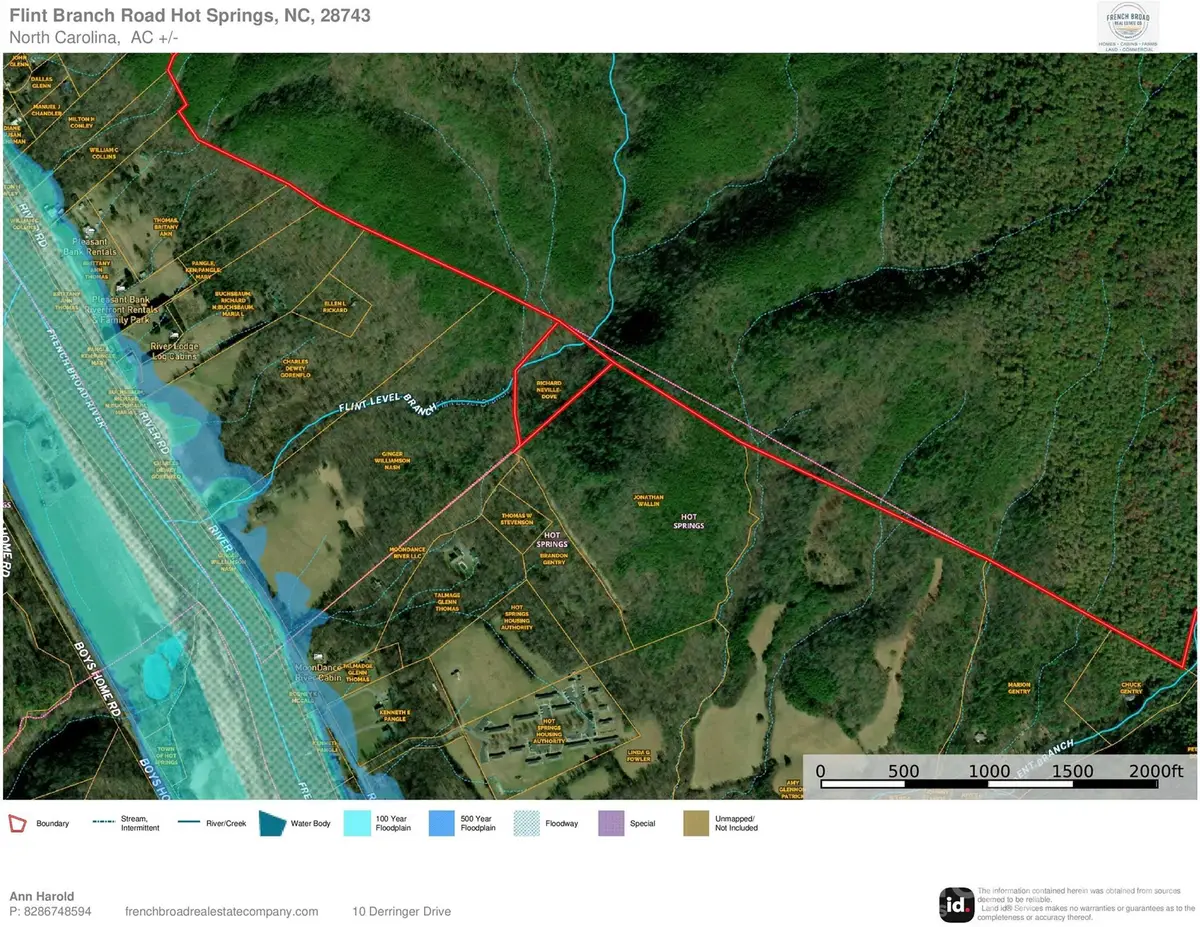
Task: Click the BUCHSBAUM RICHARD parcel label
Action: 232,303
